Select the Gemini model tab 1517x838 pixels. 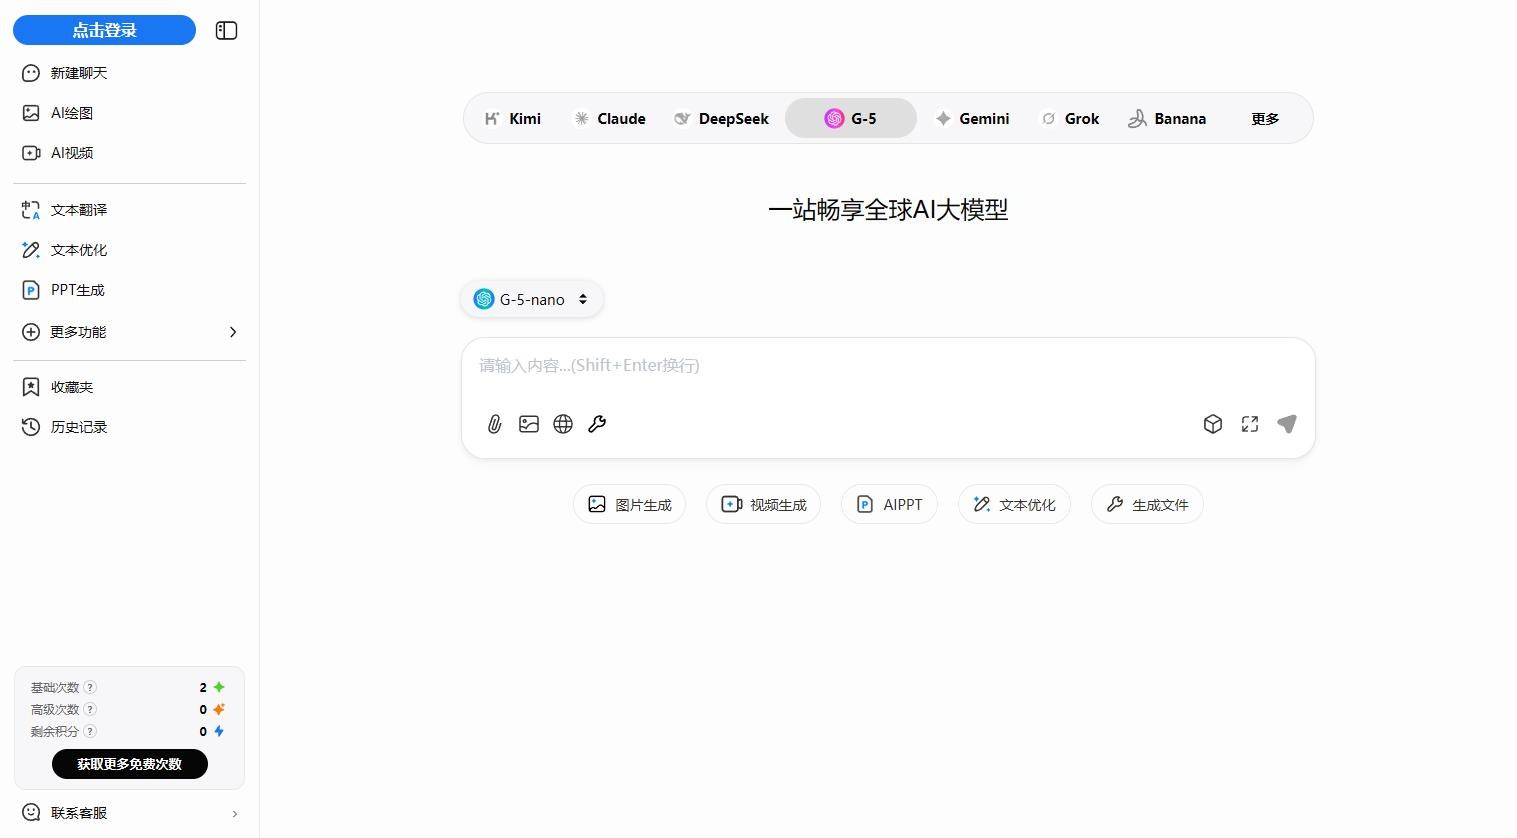point(972,118)
